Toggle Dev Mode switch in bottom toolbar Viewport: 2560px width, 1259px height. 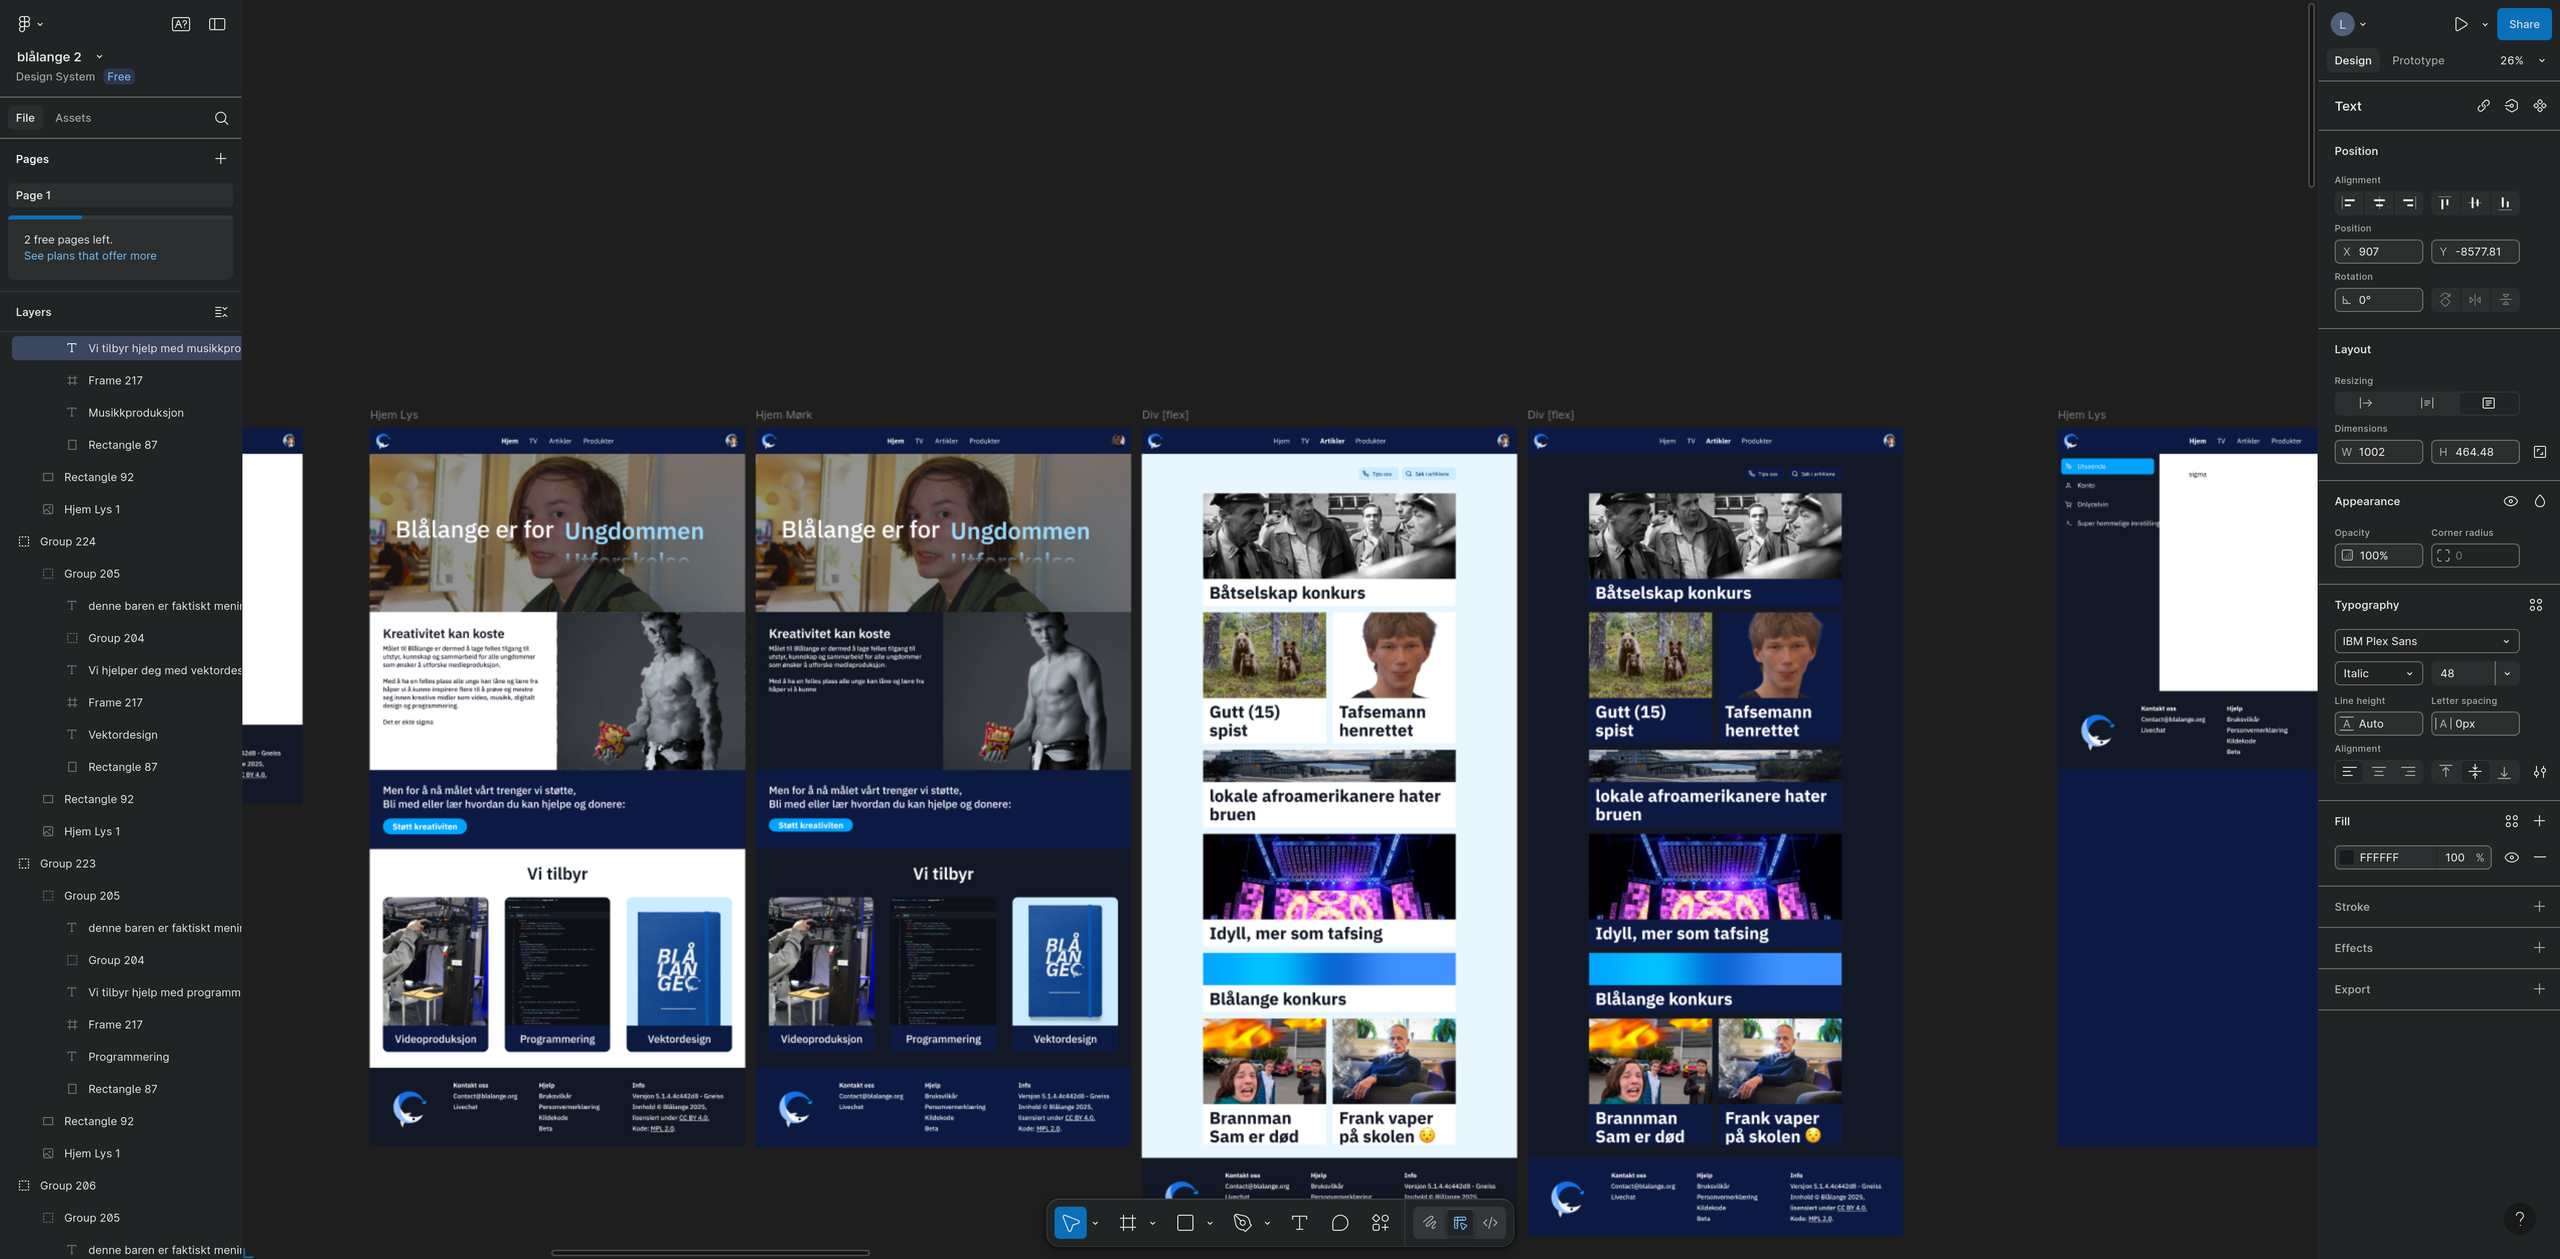click(x=1490, y=1223)
